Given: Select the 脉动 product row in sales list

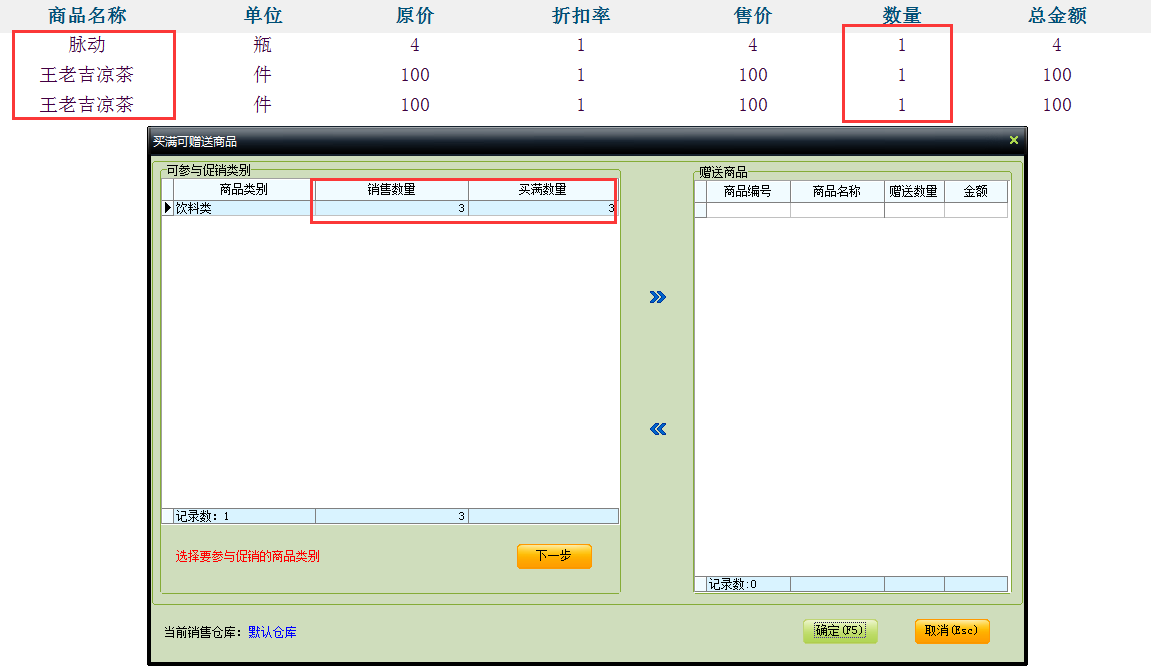Looking at the screenshot, I should click(x=576, y=45).
